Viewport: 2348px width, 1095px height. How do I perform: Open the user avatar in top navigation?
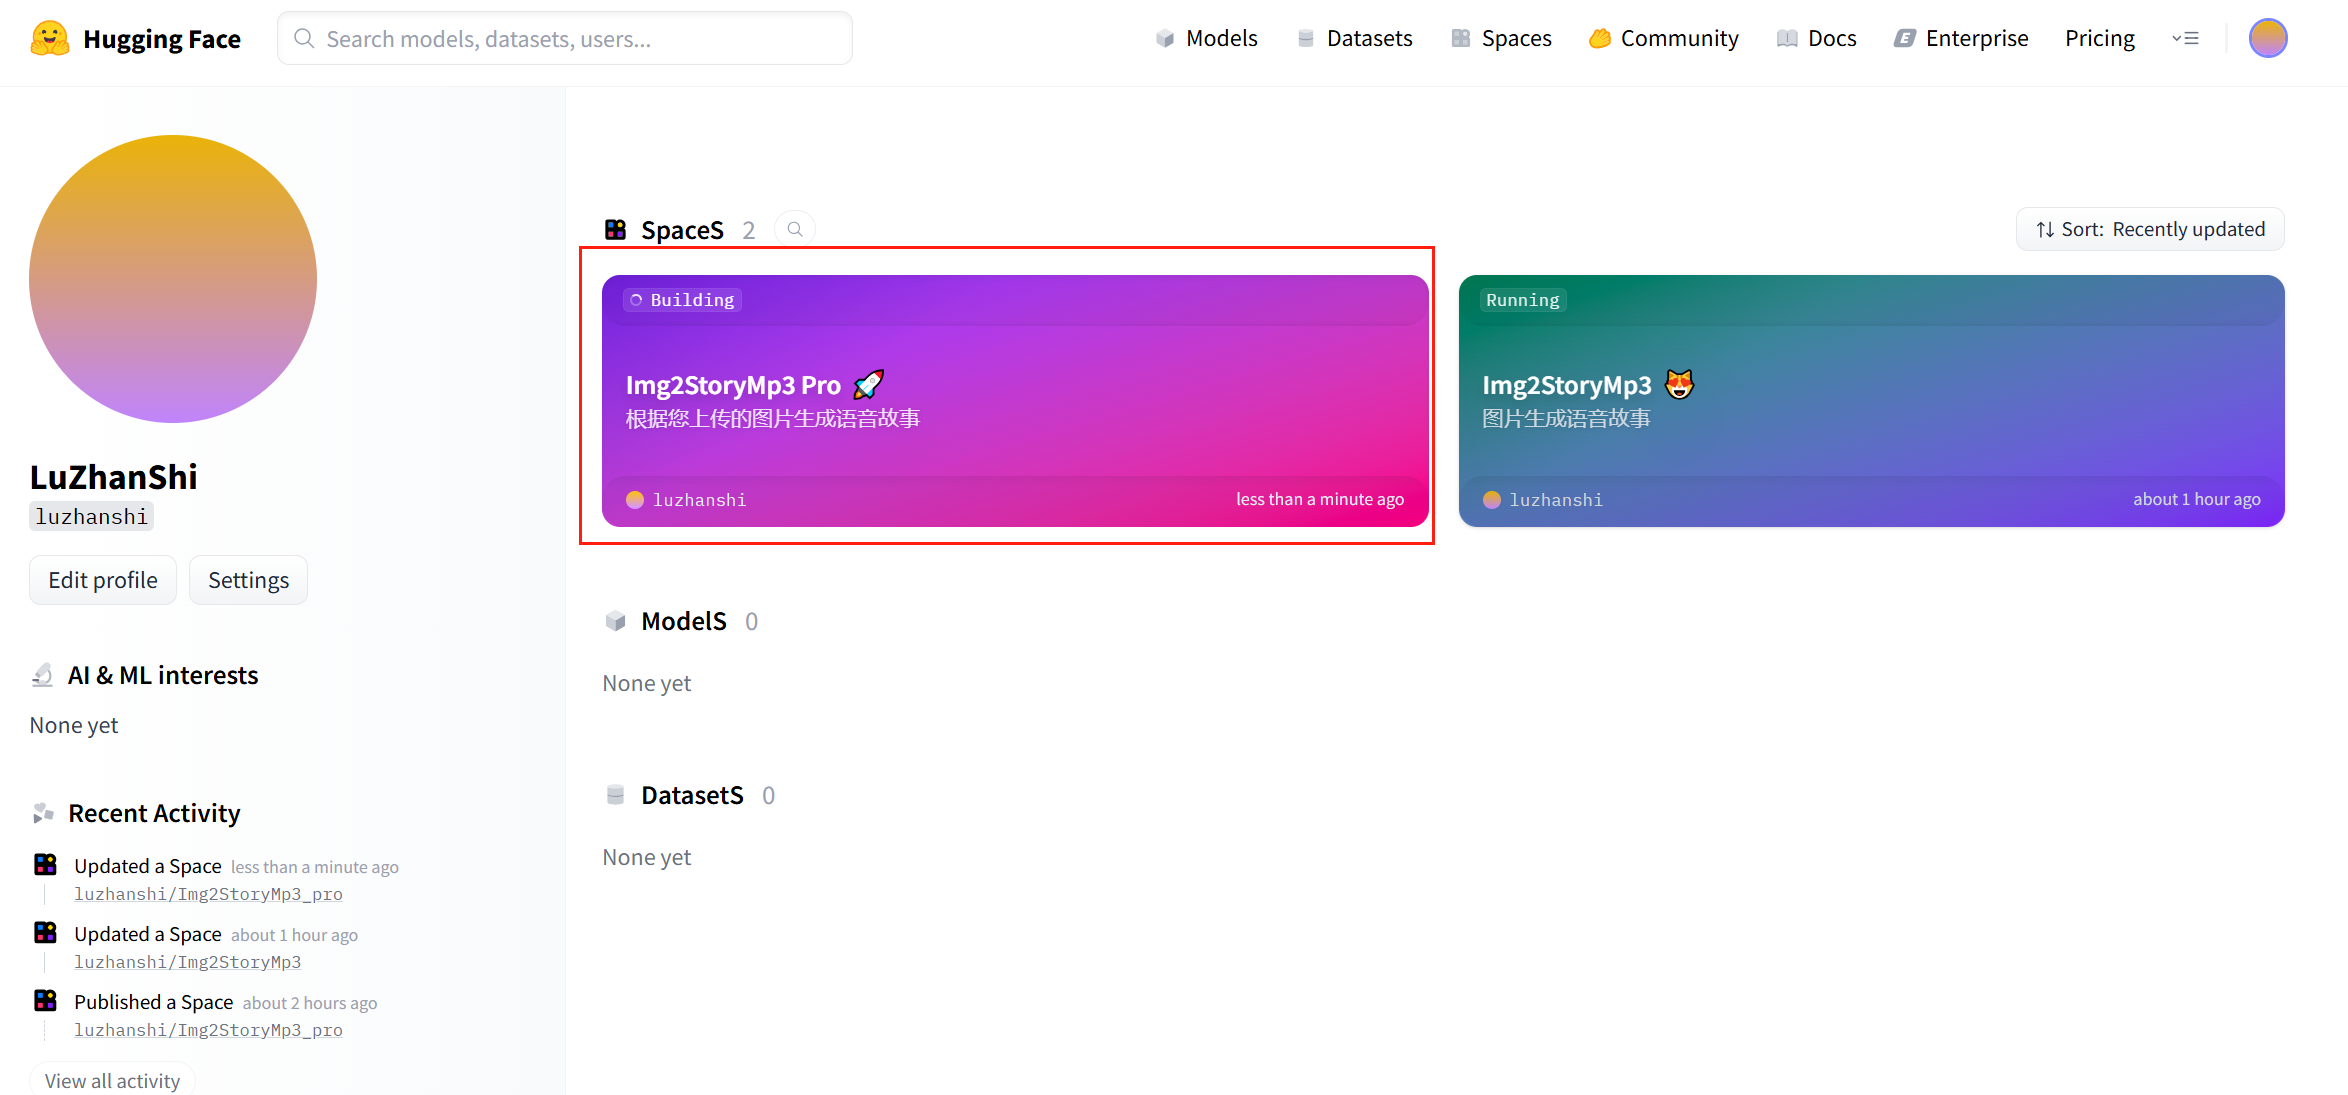pyautogui.click(x=2267, y=39)
